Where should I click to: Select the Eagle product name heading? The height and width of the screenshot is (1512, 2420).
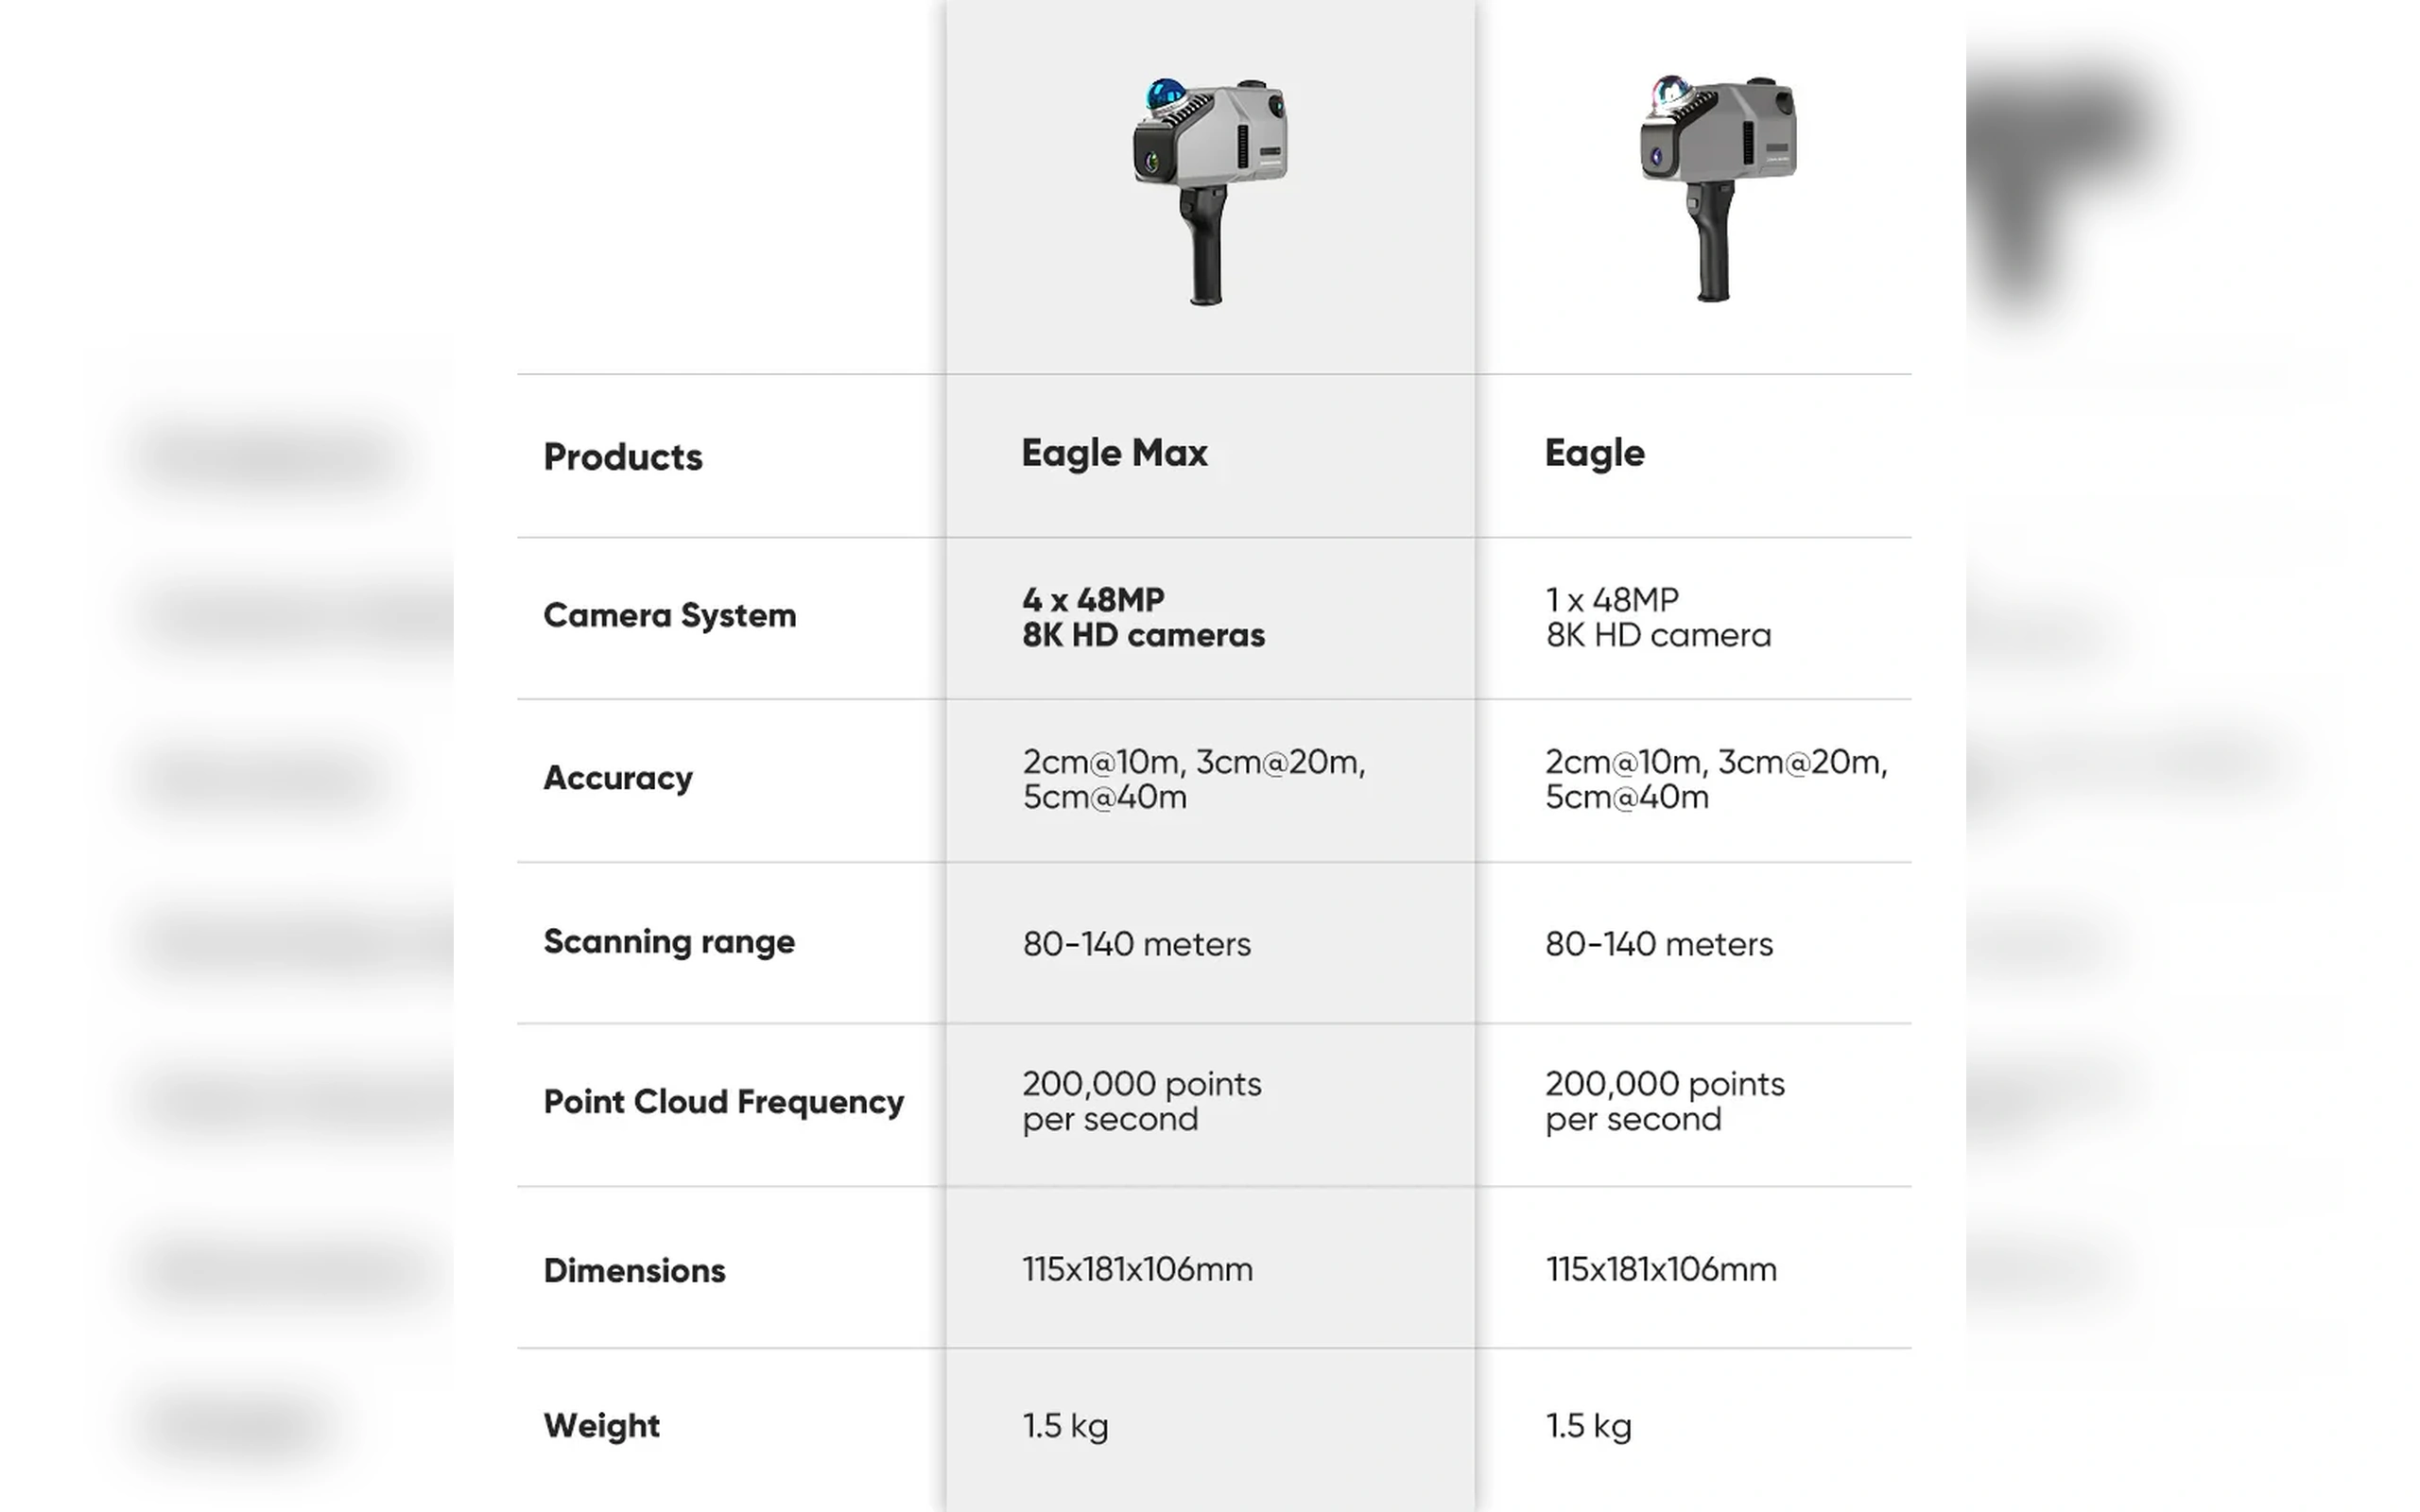click(x=1594, y=453)
